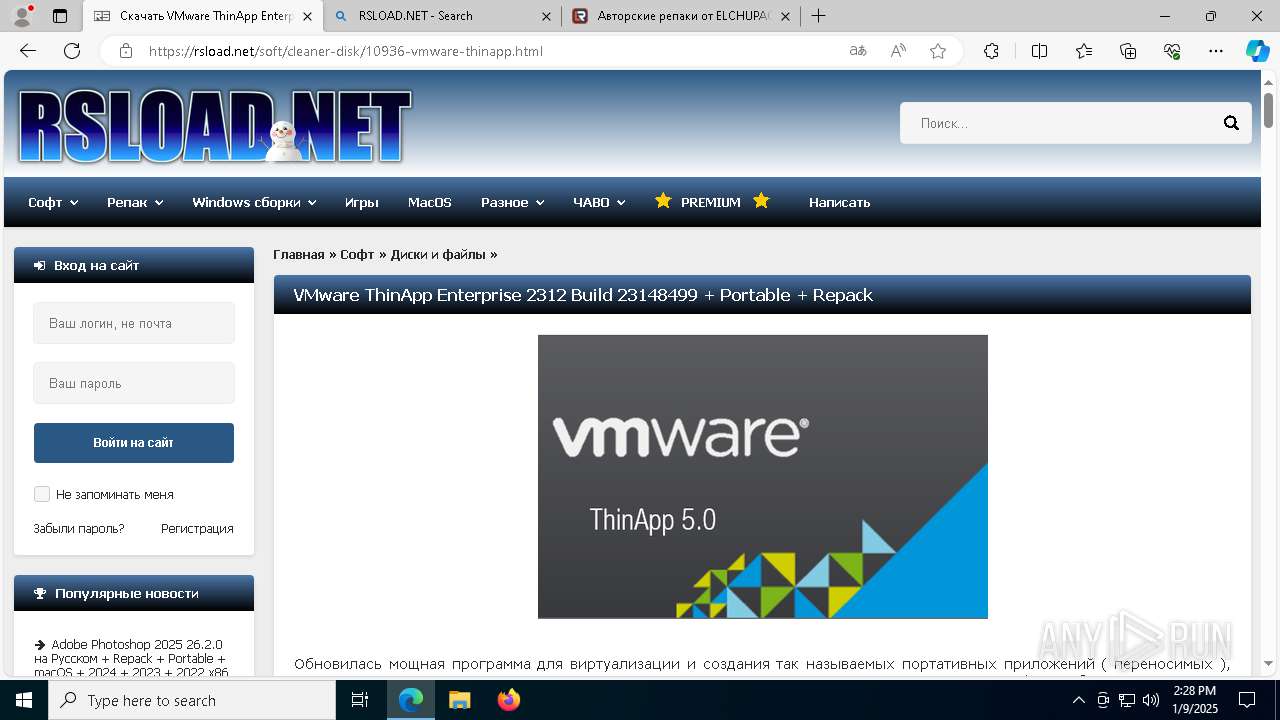Click the scrollbar down arrow
This screenshot has height=720, width=1280.
(x=1268, y=664)
